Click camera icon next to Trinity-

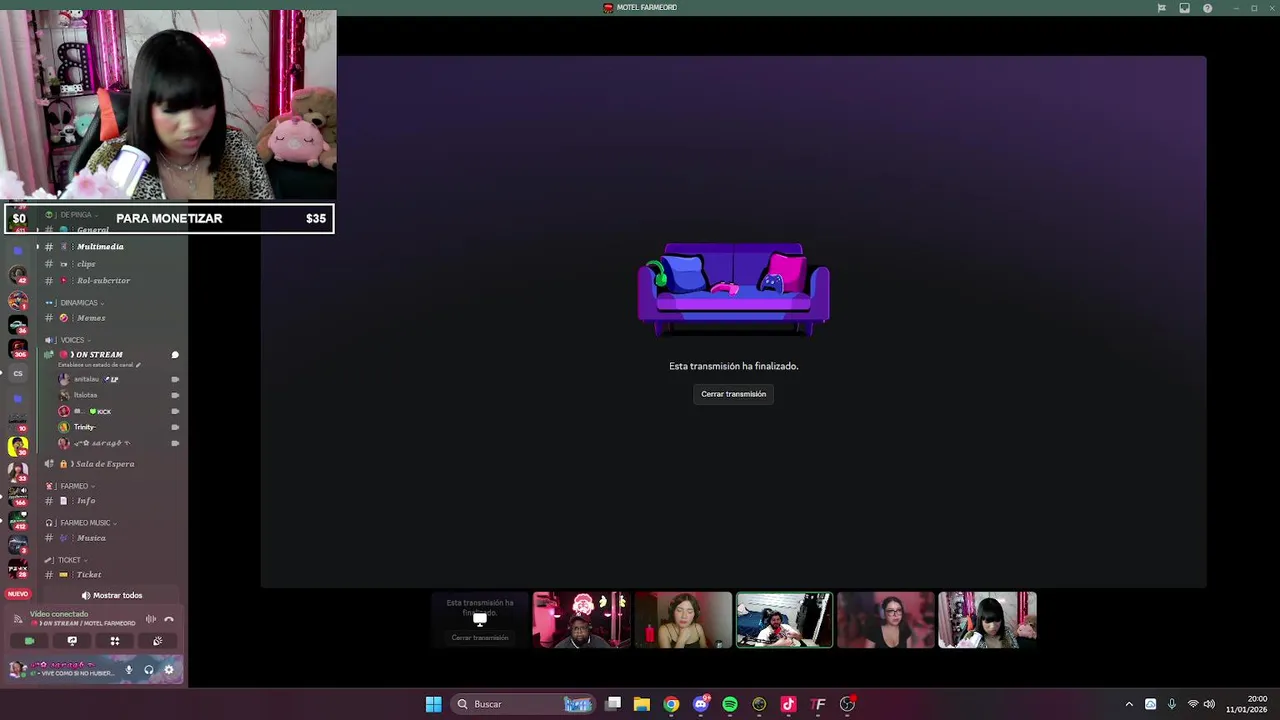pos(175,427)
